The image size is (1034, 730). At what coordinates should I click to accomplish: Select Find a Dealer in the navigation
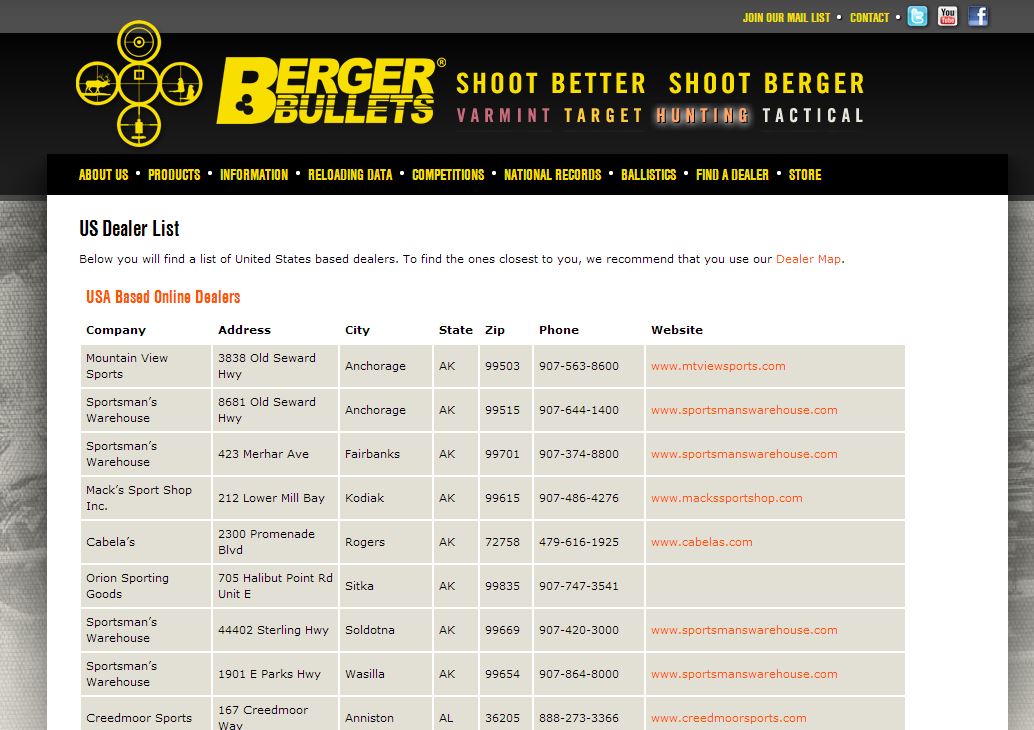coord(733,175)
